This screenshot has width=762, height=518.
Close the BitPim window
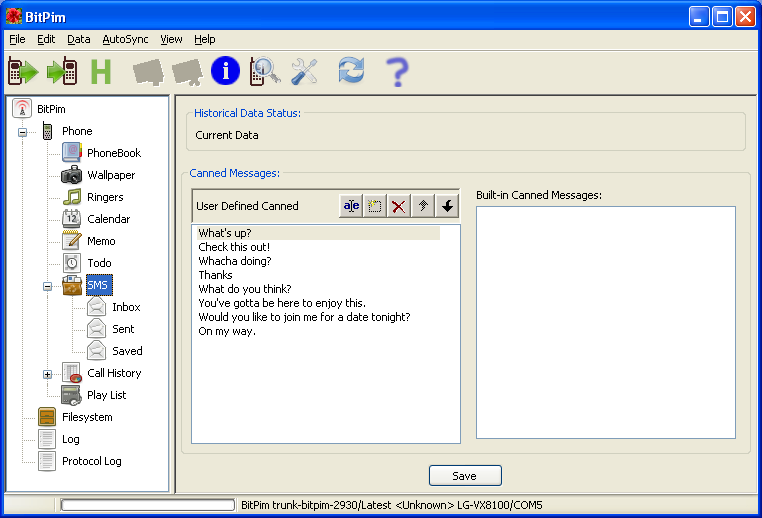click(745, 17)
